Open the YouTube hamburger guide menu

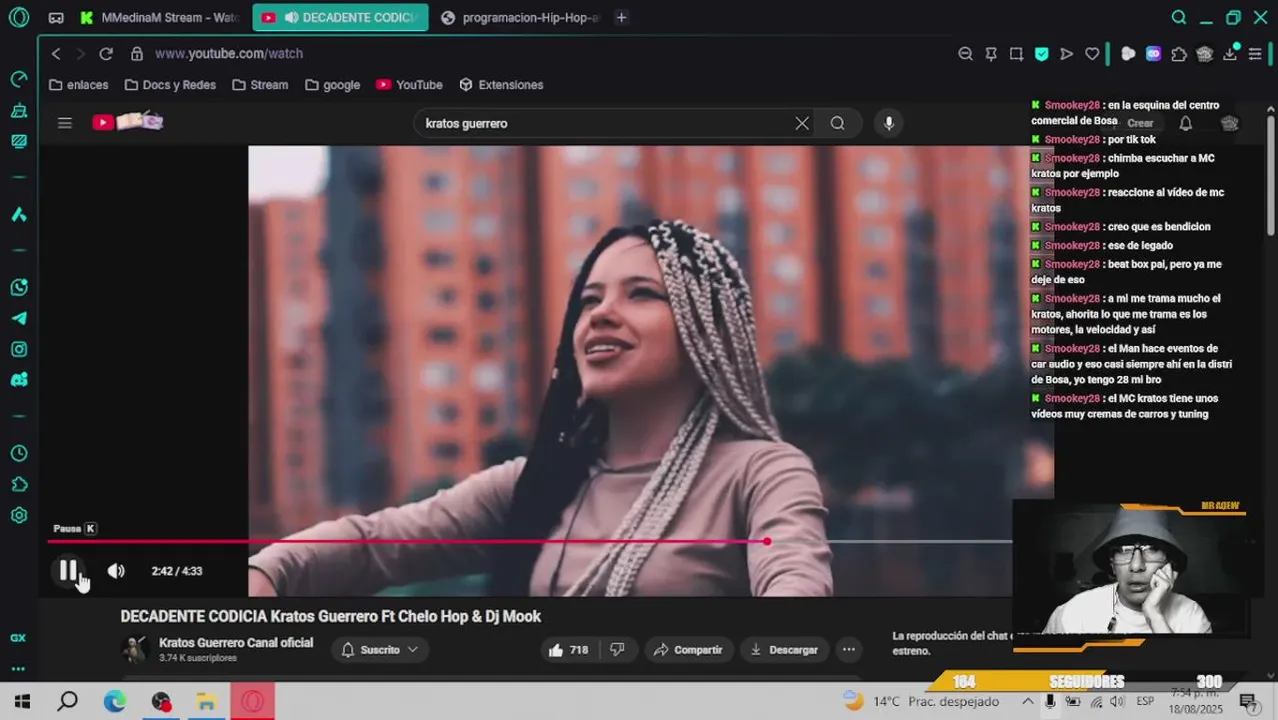coord(65,123)
